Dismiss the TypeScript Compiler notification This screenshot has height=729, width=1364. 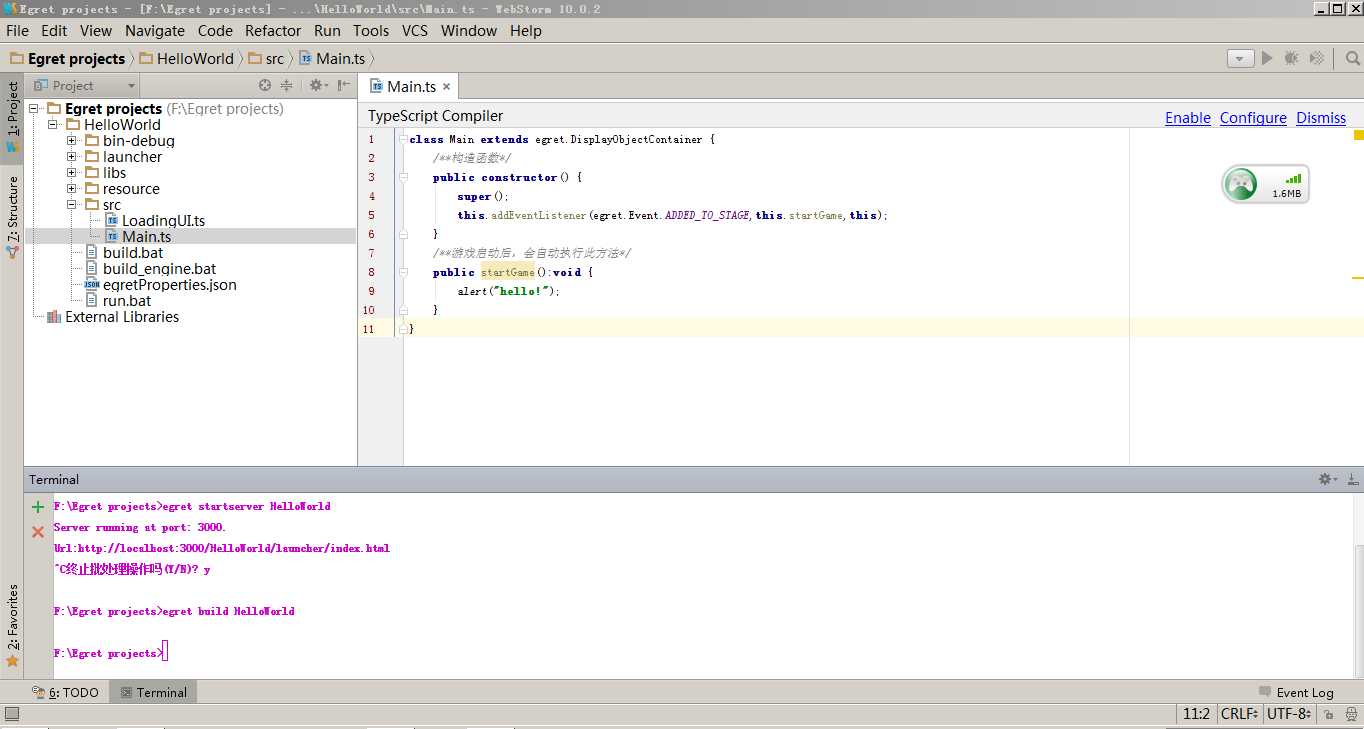pyautogui.click(x=1321, y=118)
